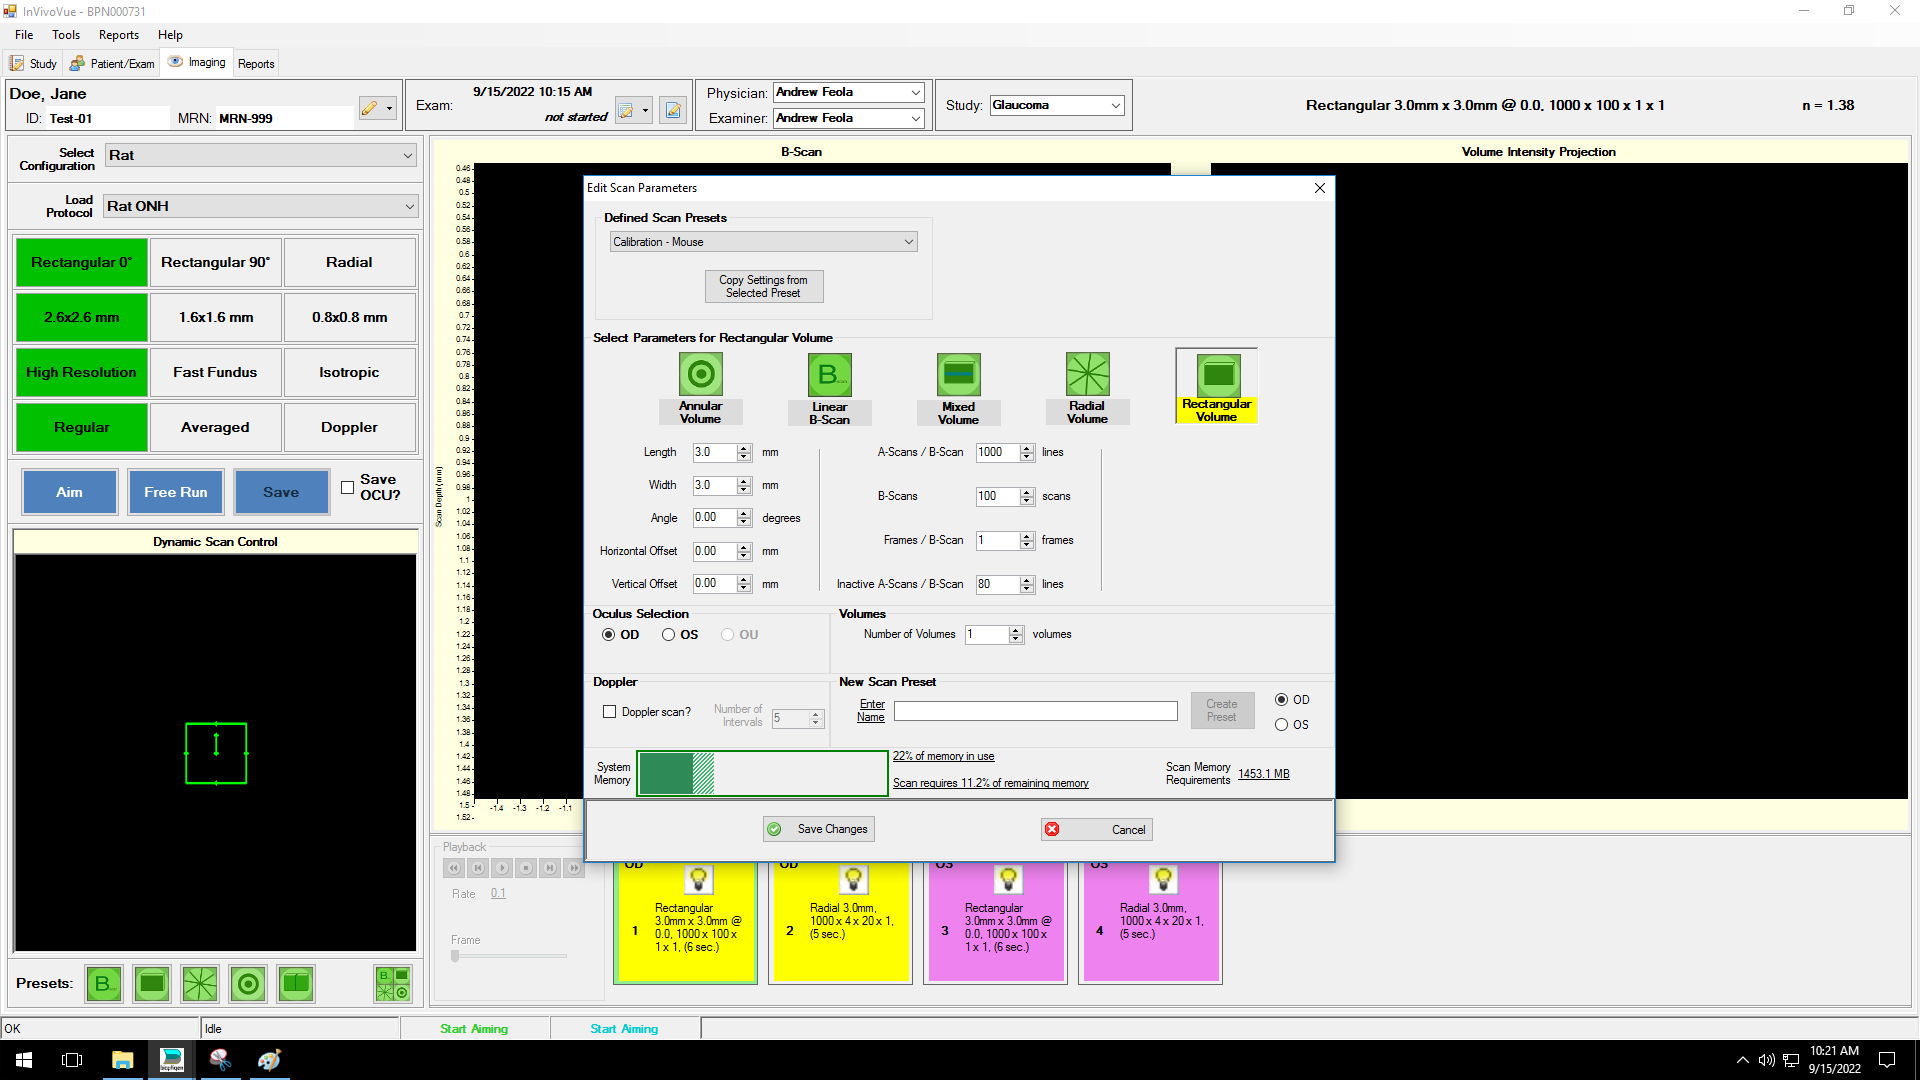Select the Mixed Volume scan icon
This screenshot has width=1920, height=1080.
[x=958, y=375]
